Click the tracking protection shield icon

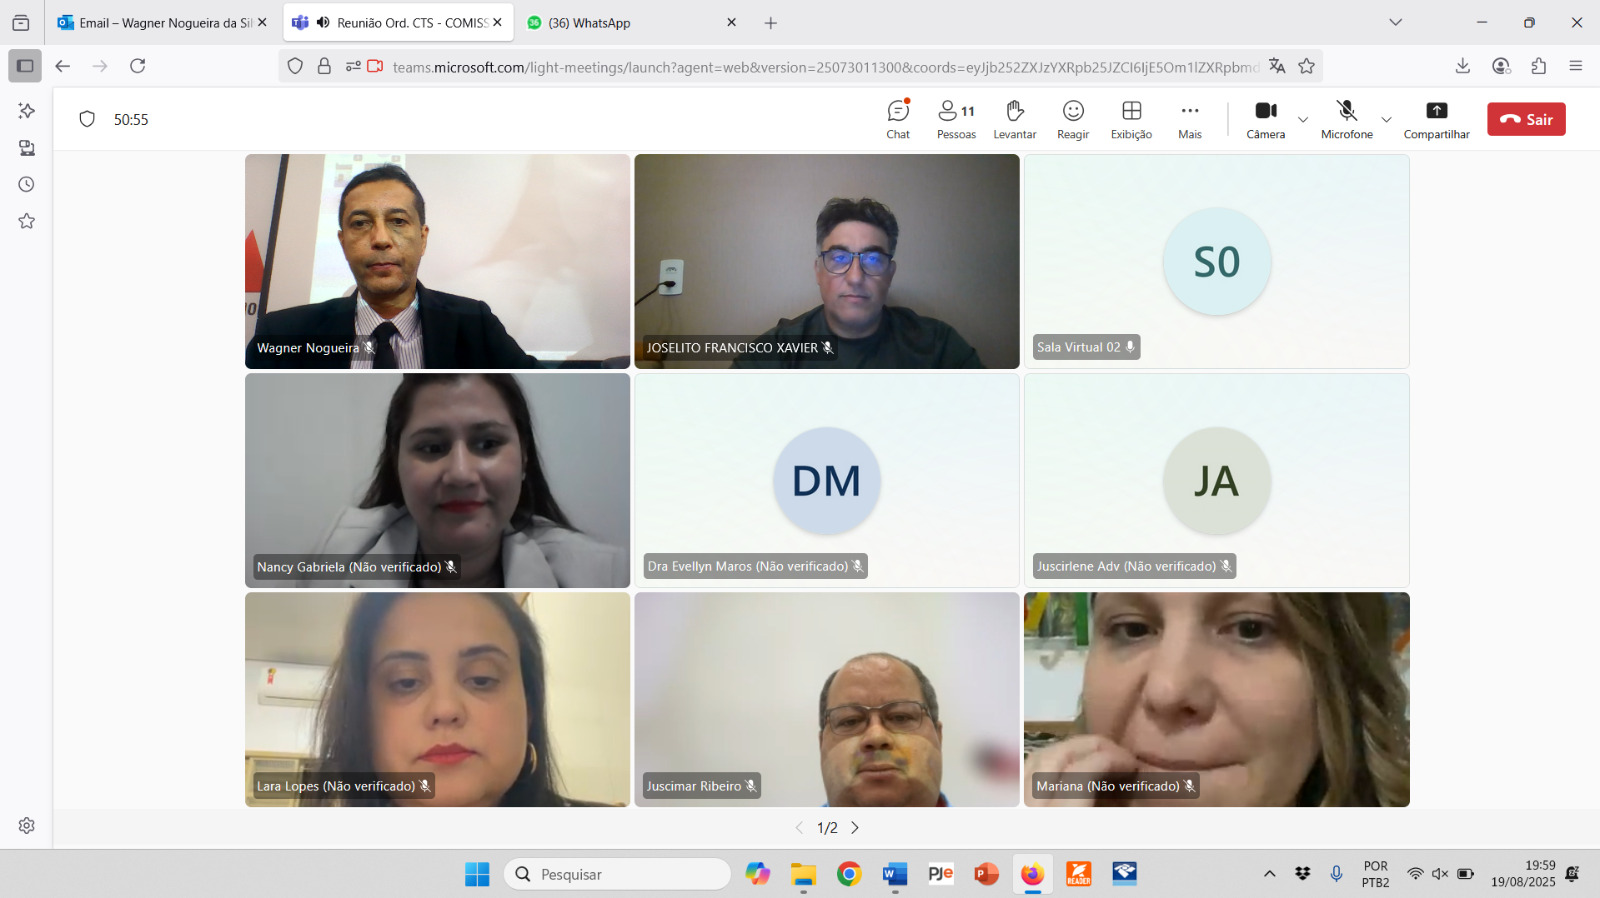[x=295, y=66]
